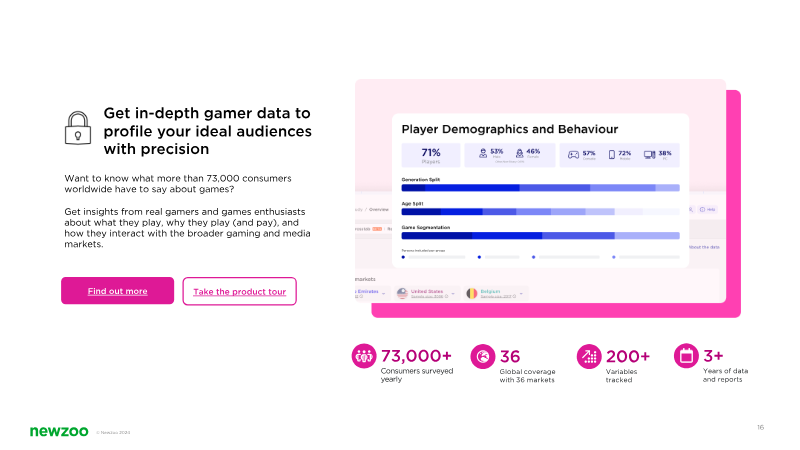Click the male player icon at 53%
The width and height of the screenshot is (800, 450).
click(x=483, y=153)
